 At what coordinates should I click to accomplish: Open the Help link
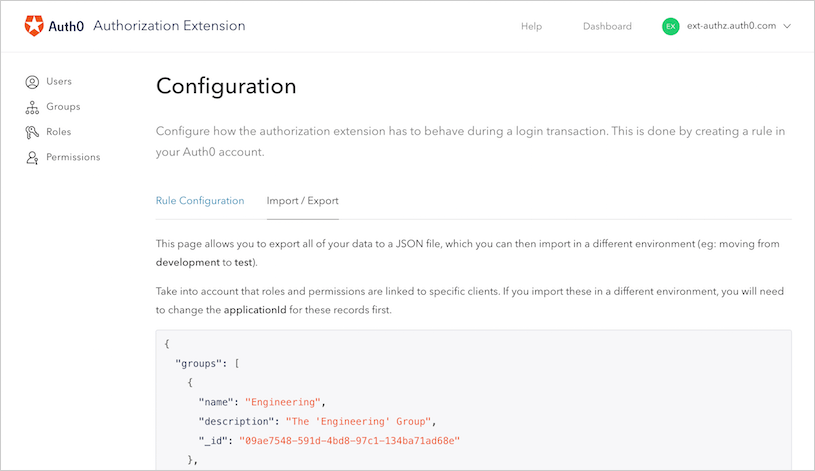[531, 27]
